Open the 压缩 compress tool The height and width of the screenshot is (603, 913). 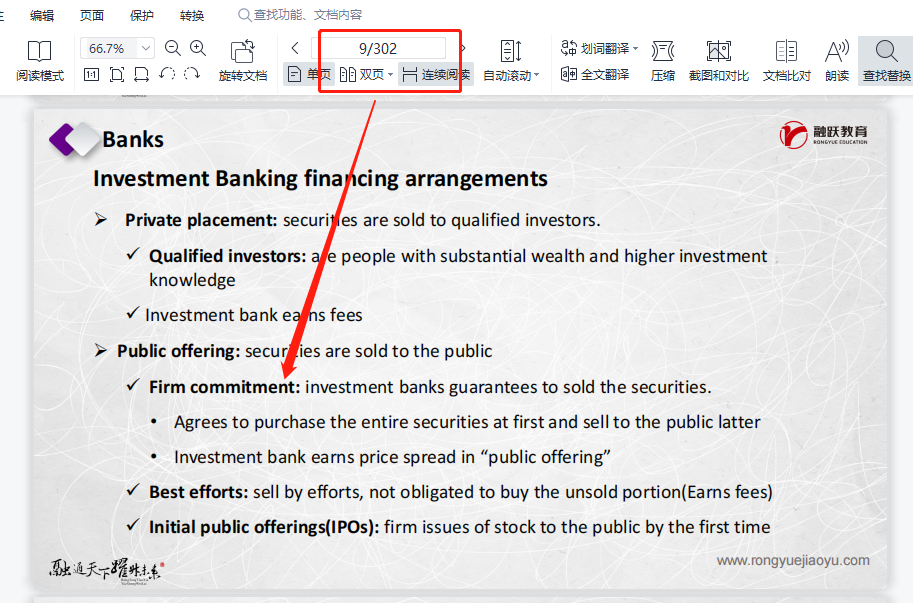pyautogui.click(x=662, y=60)
